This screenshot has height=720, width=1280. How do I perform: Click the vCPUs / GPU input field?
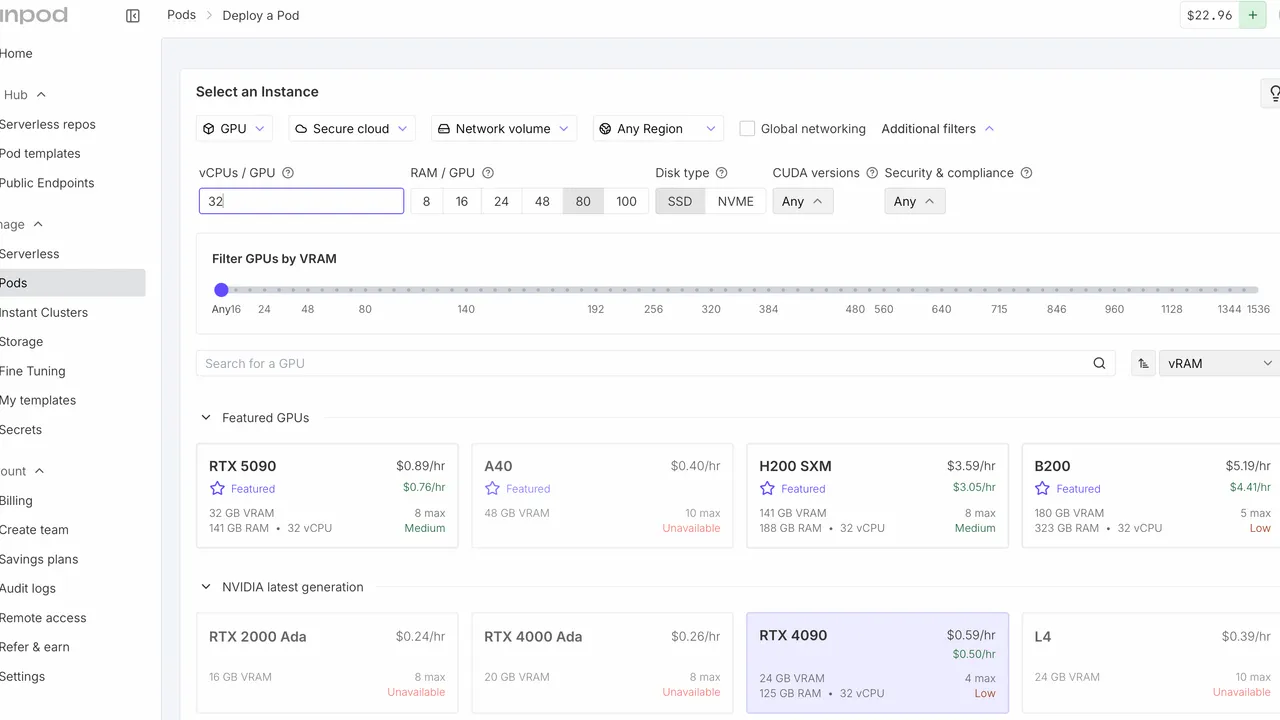tap(301, 201)
